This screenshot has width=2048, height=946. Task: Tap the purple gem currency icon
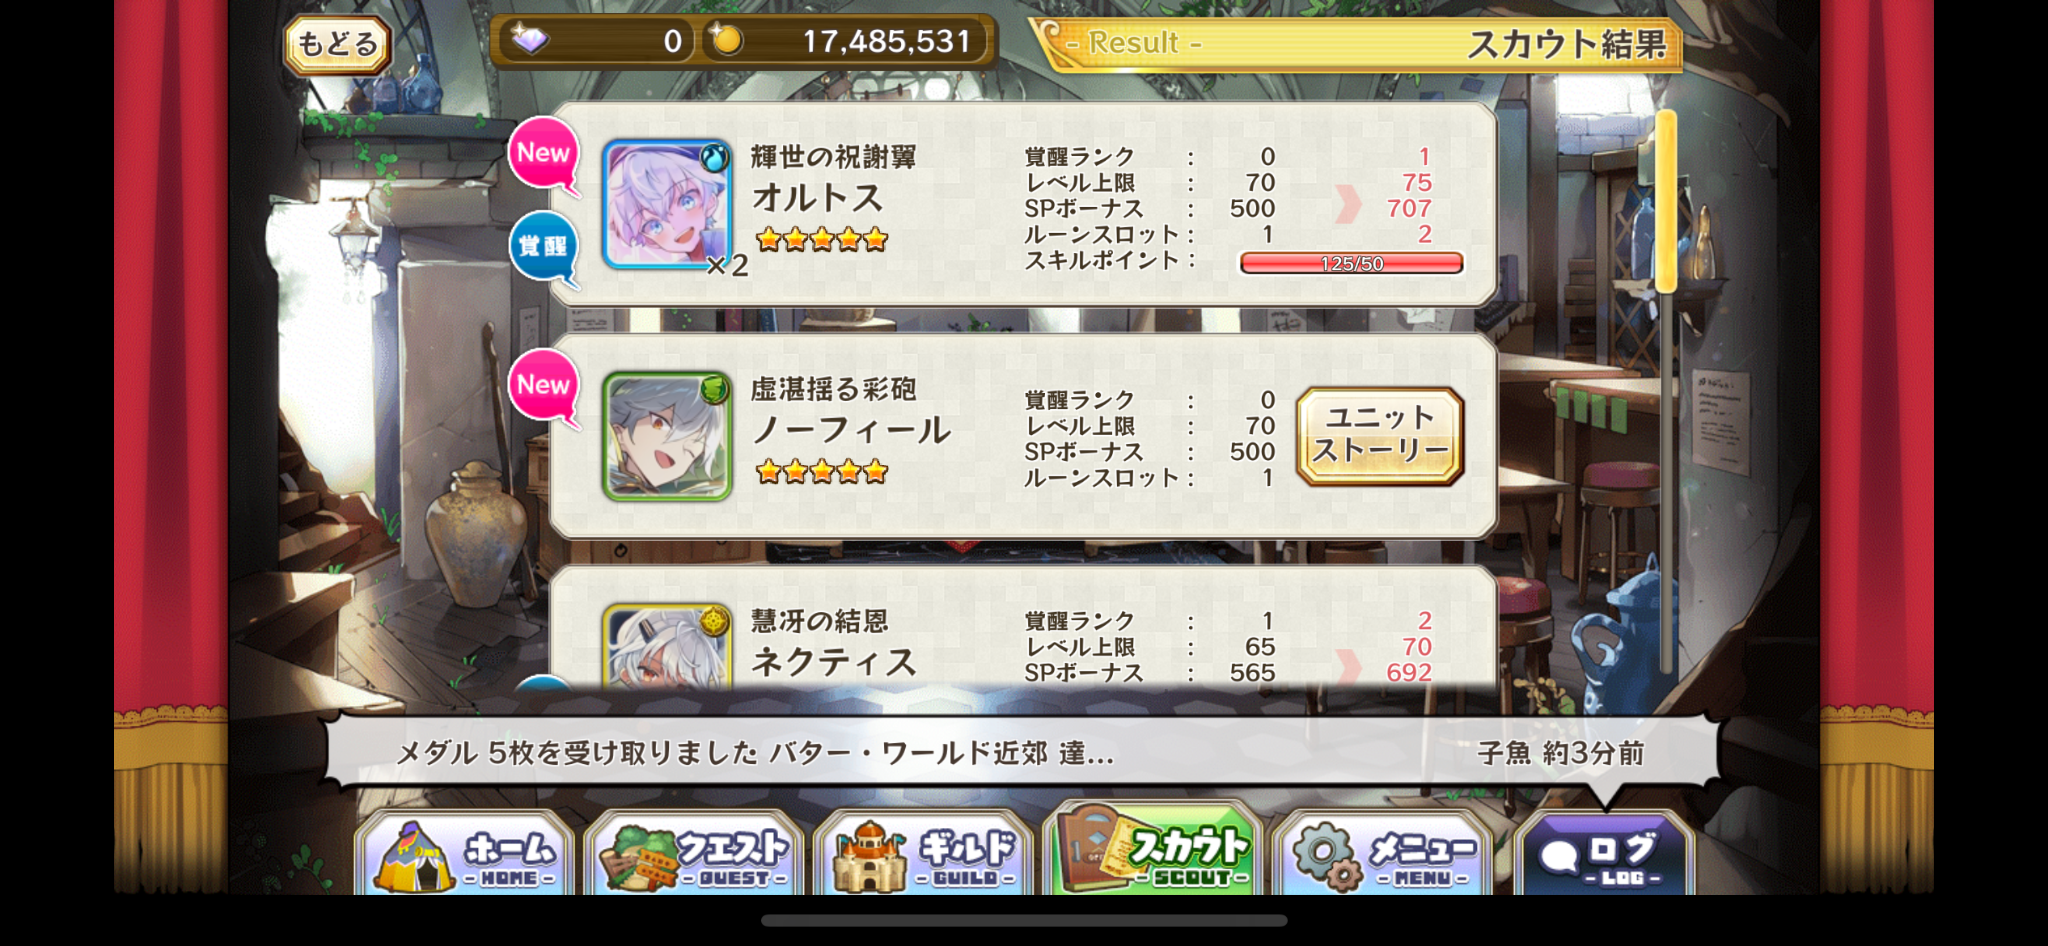click(x=530, y=40)
